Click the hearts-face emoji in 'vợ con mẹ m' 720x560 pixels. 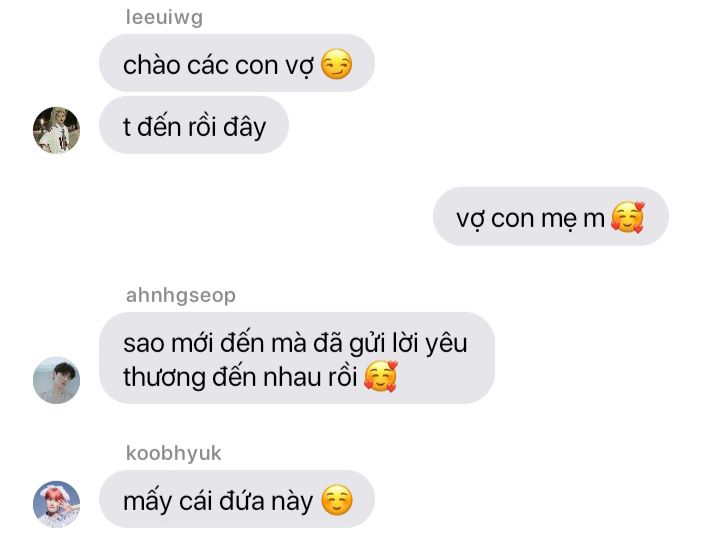(x=628, y=217)
